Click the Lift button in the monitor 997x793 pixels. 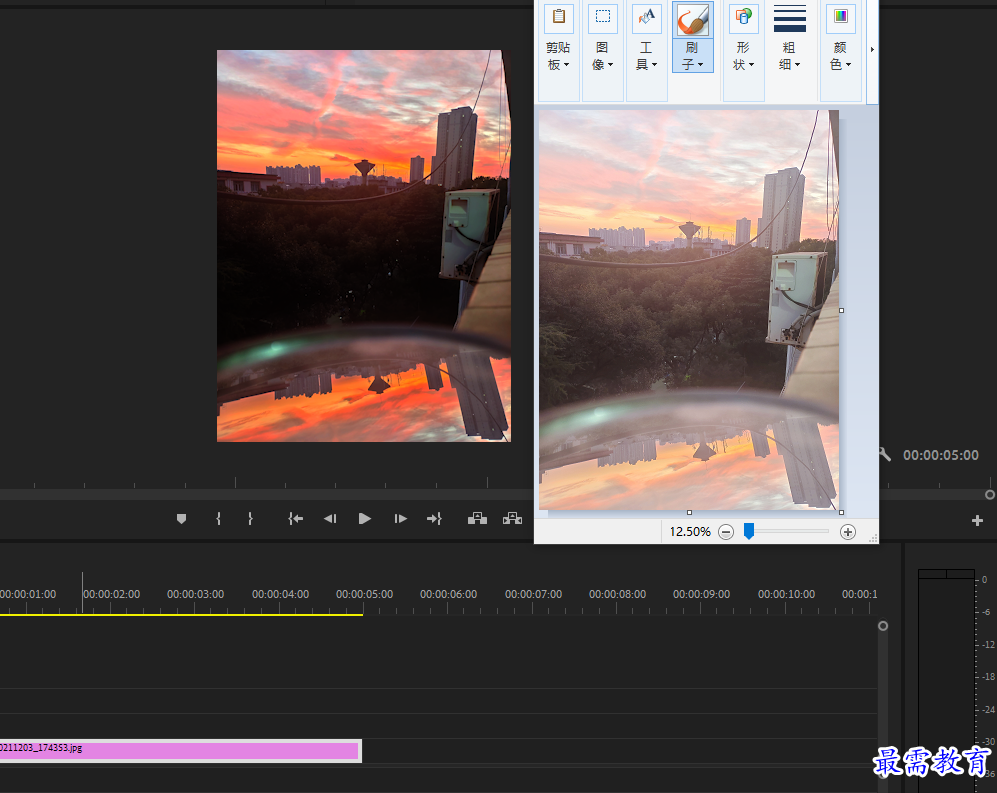[478, 519]
